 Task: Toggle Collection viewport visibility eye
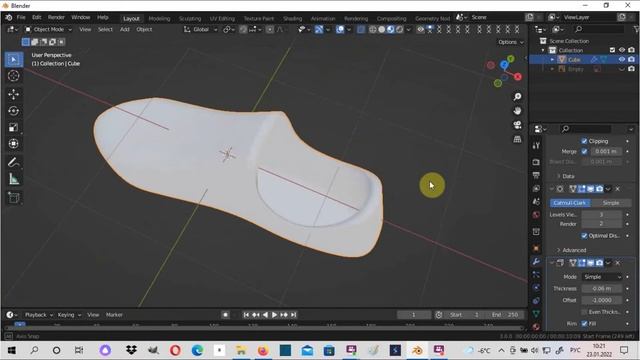coord(622,50)
